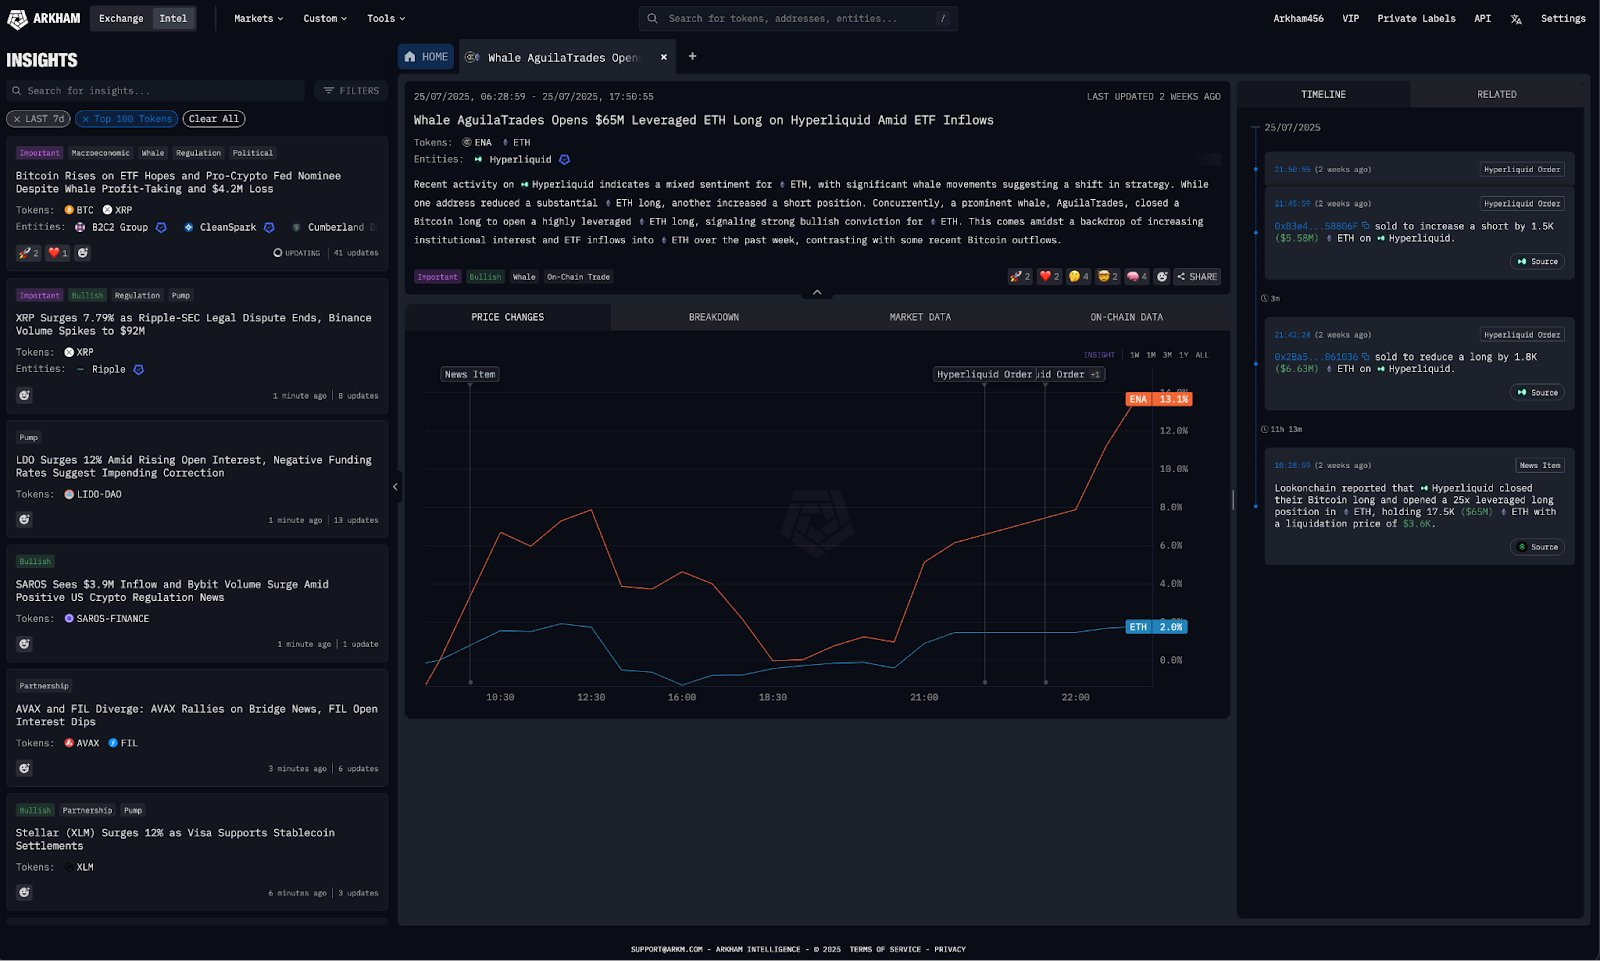Select the INSIGHT chart range
This screenshot has height=961, width=1600.
pos(1099,355)
